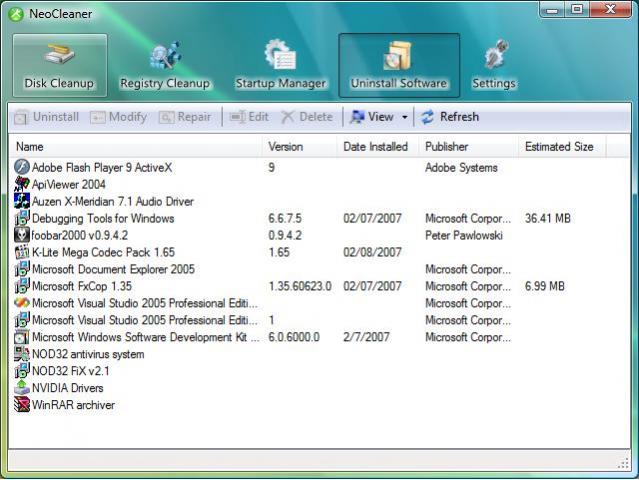Select Microsoft Document Explorer 2005 entry
Viewport: 639px width, 480px height.
(x=113, y=269)
